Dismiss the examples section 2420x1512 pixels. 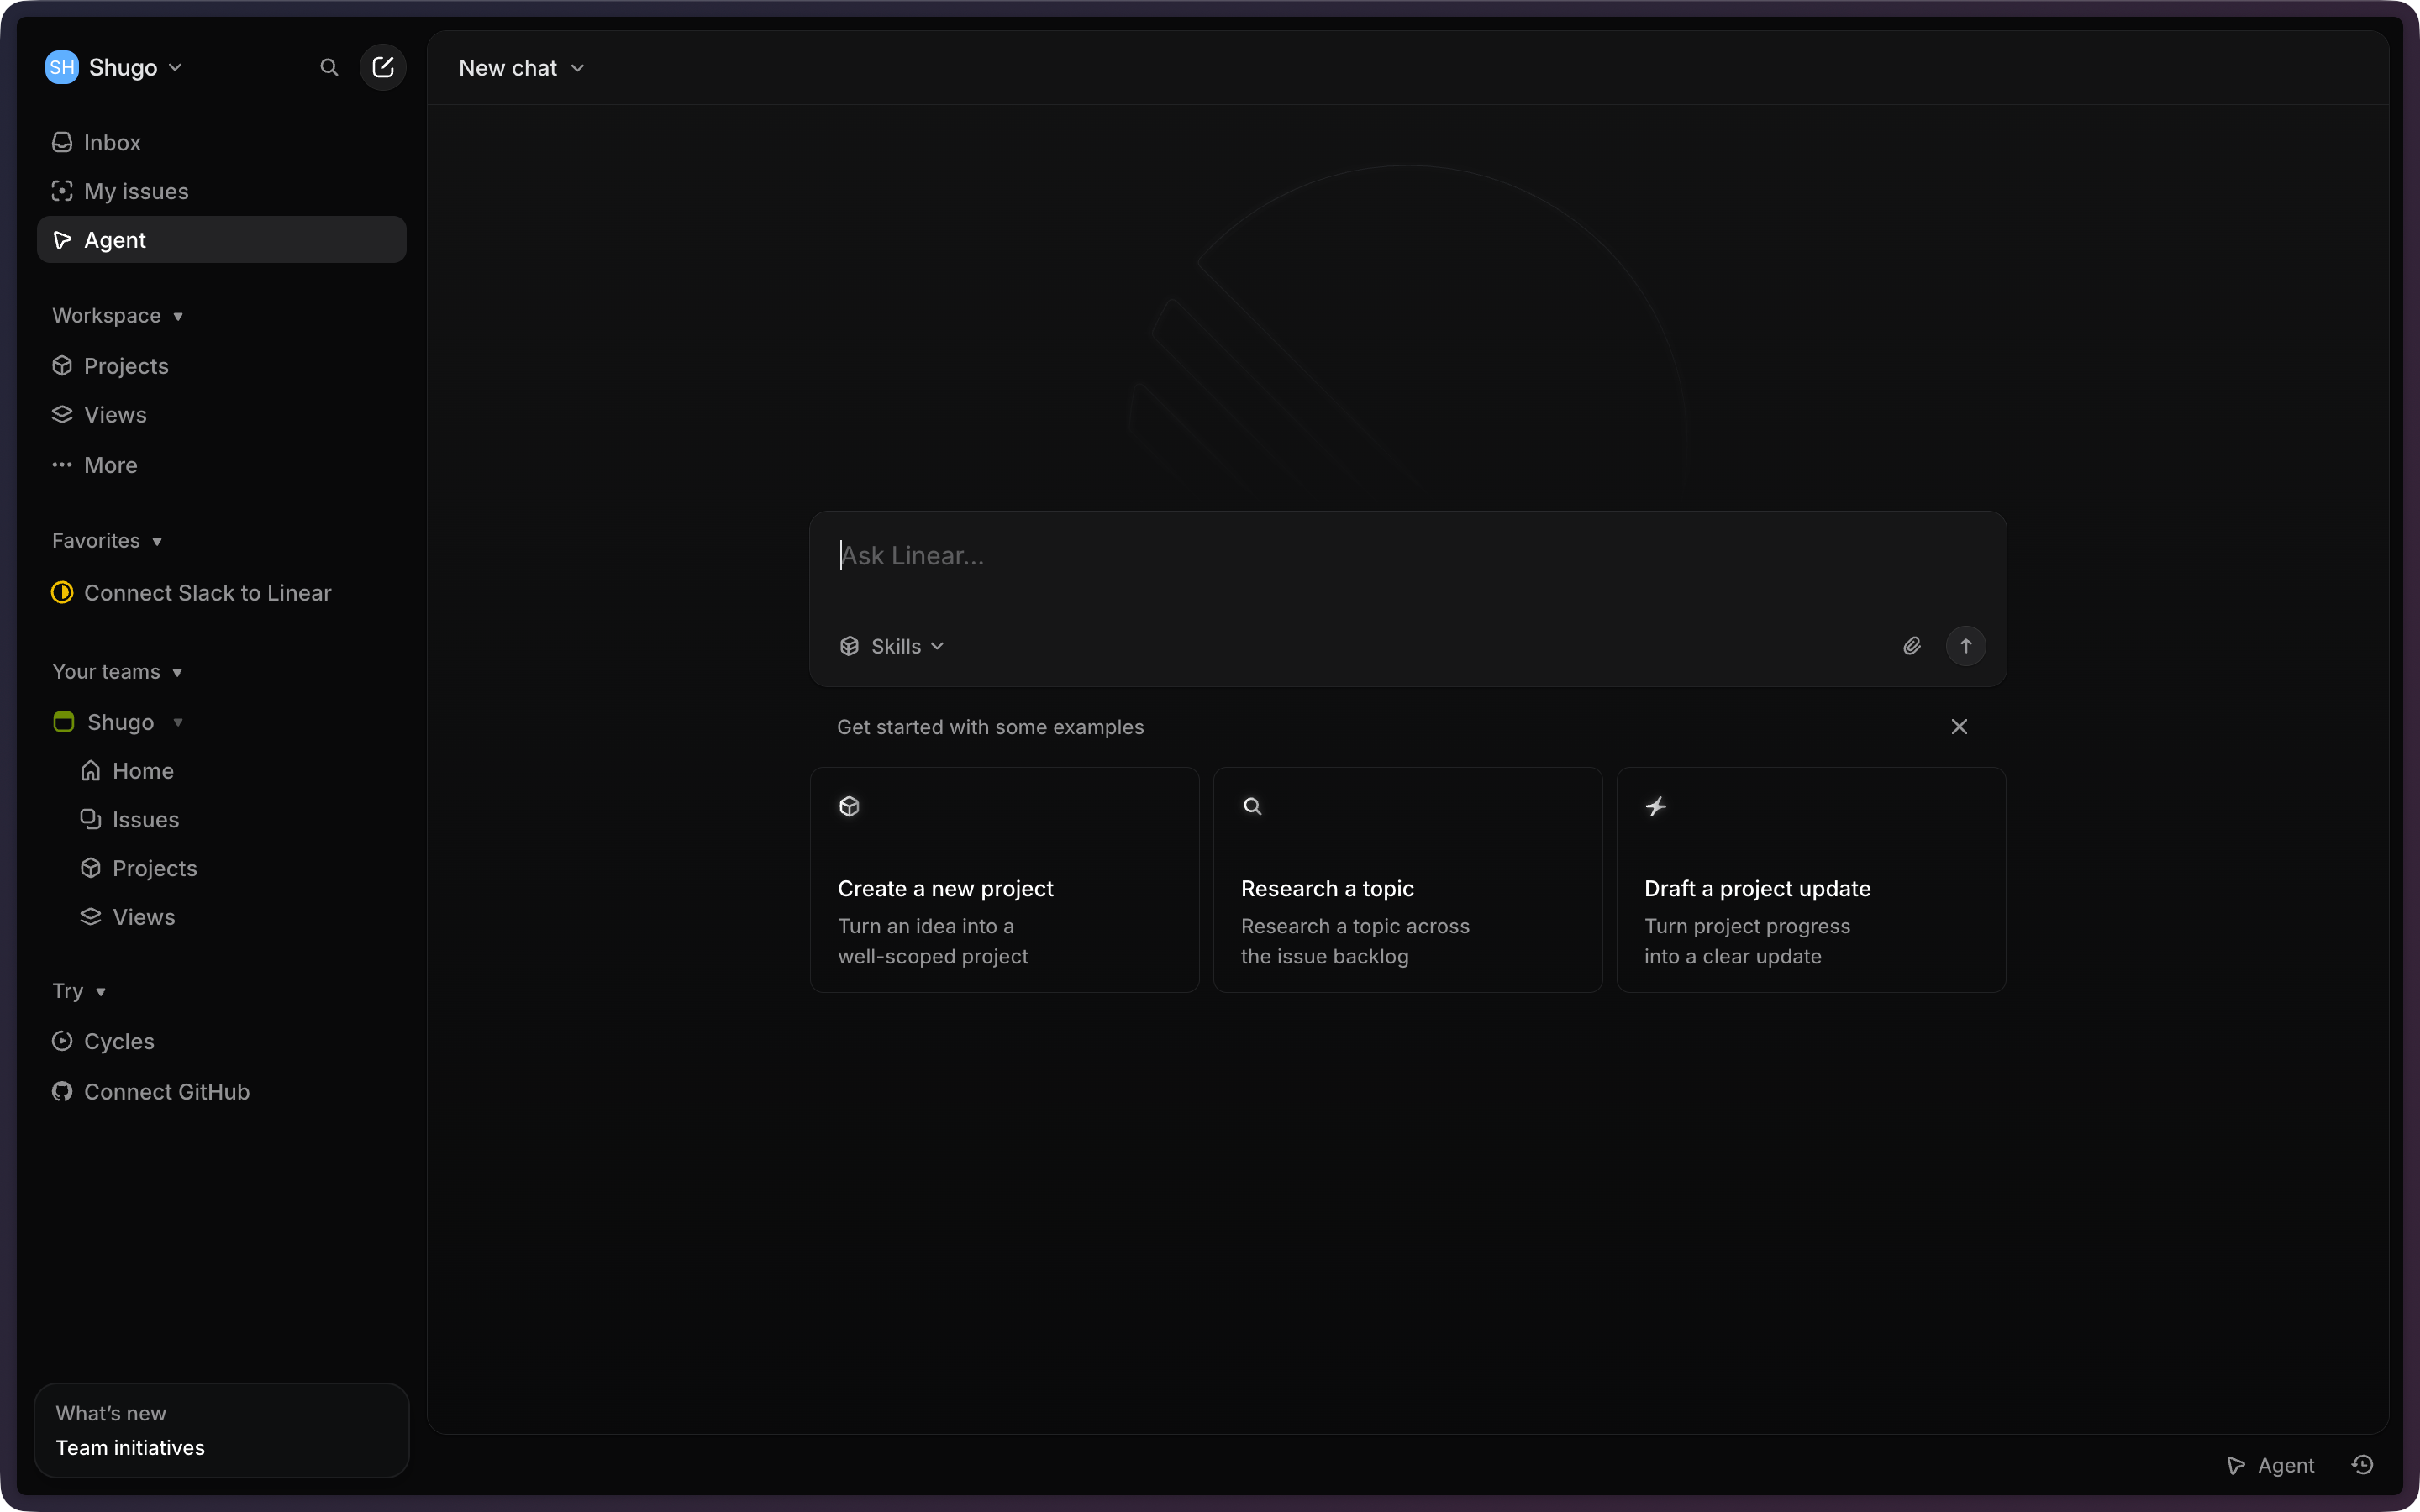point(1959,727)
